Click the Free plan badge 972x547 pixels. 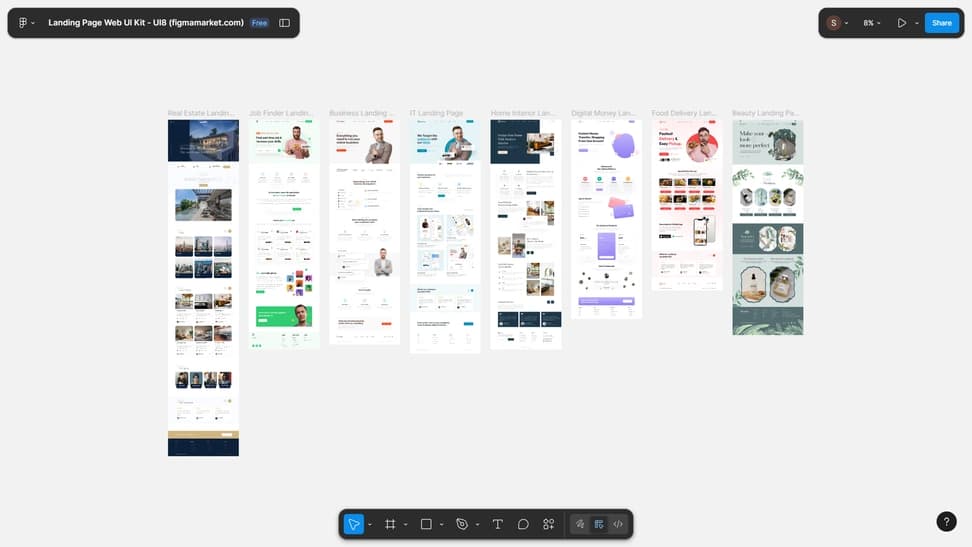259,23
